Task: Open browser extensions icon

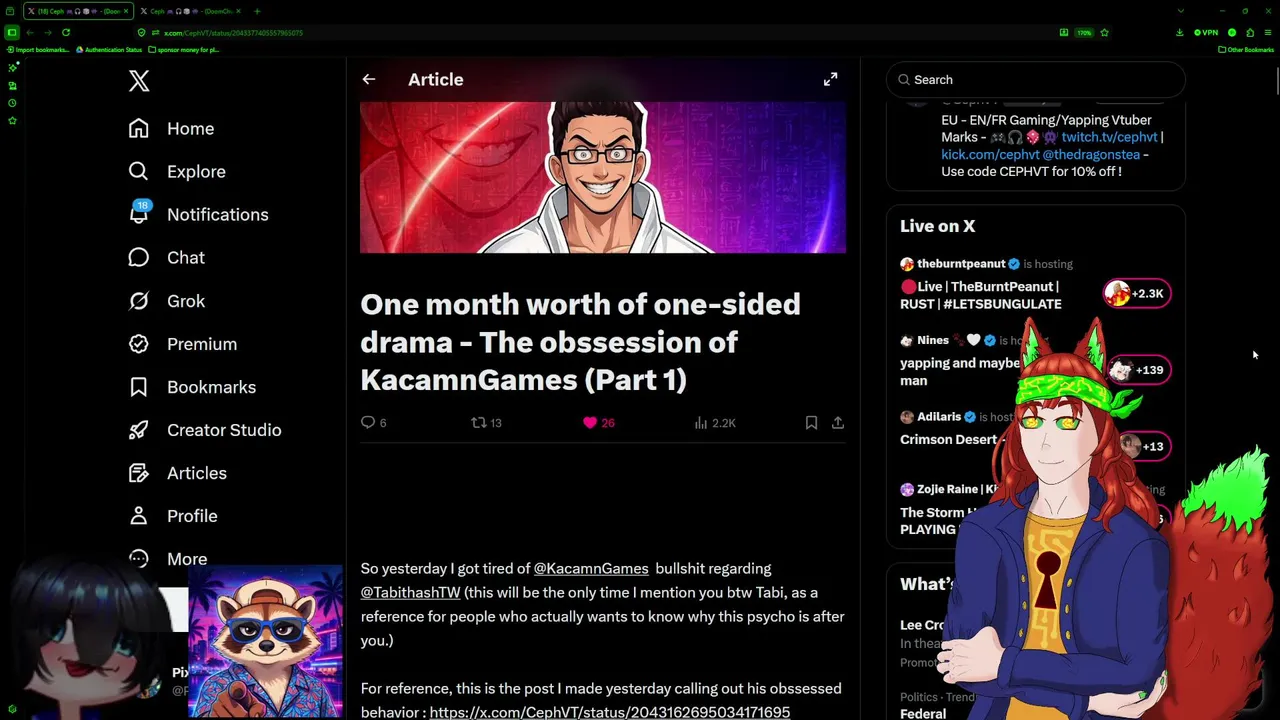Action: coord(1250,32)
